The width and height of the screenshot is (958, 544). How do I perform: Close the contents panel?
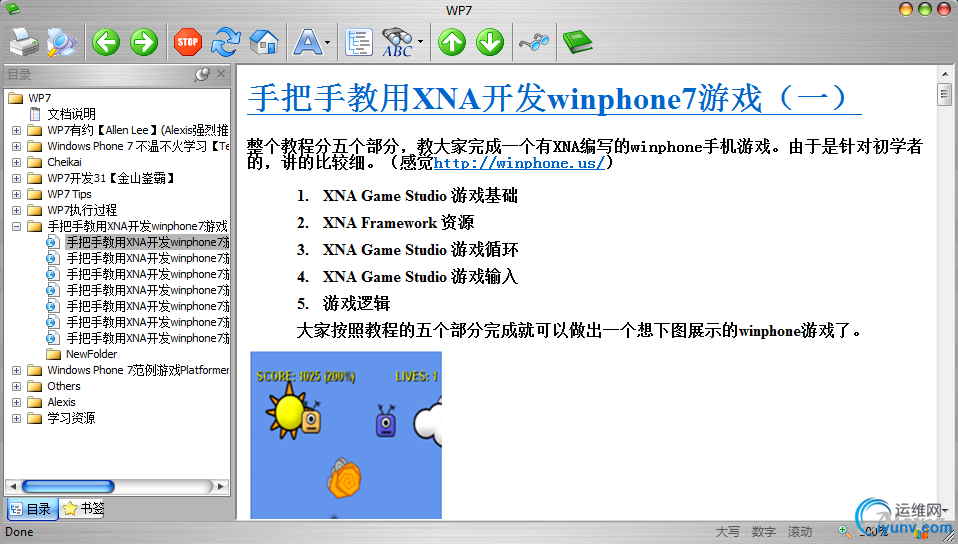[221, 73]
